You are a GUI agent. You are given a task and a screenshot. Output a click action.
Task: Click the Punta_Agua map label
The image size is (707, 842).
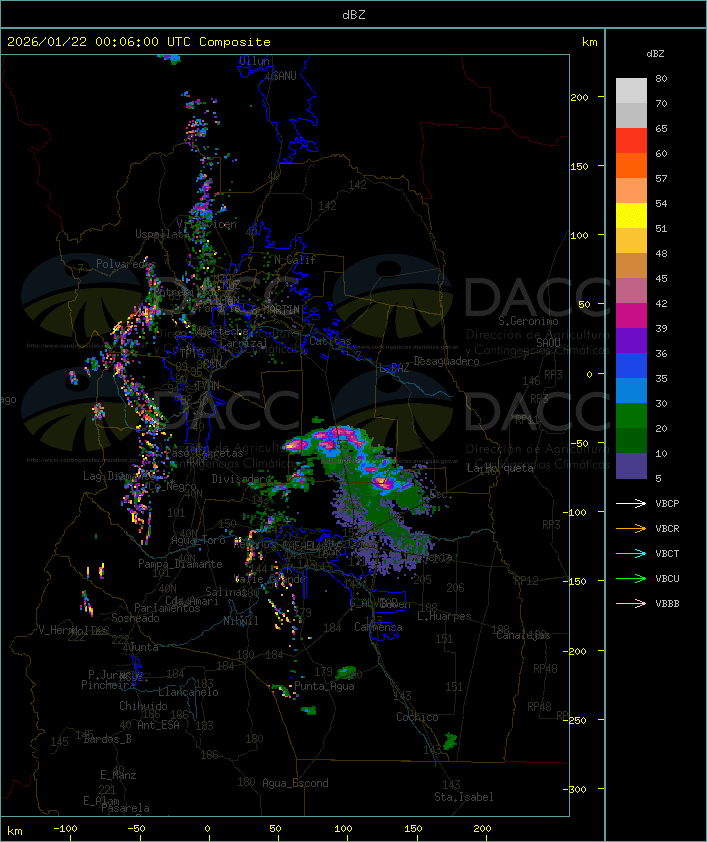326,687
